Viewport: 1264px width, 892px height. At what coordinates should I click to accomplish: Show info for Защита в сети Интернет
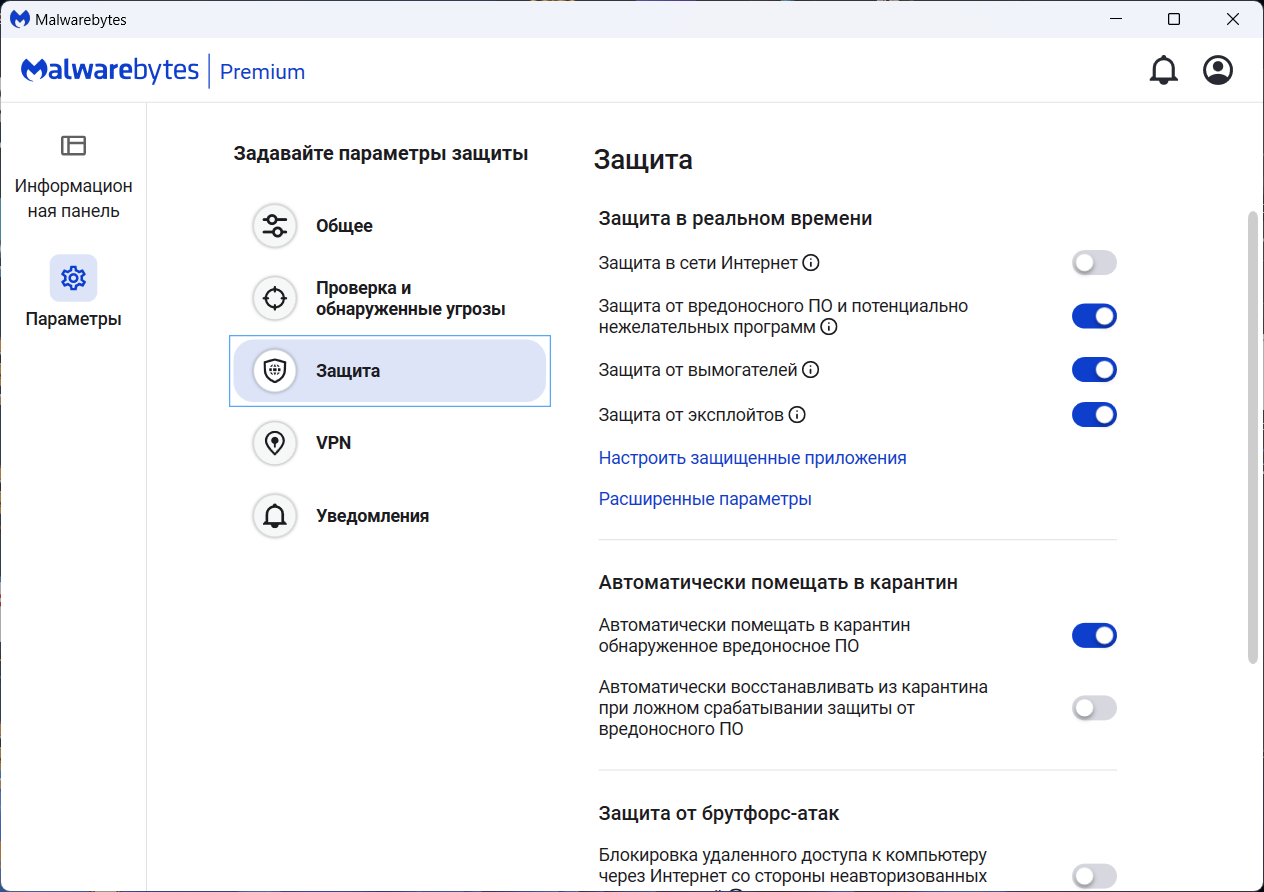click(811, 263)
